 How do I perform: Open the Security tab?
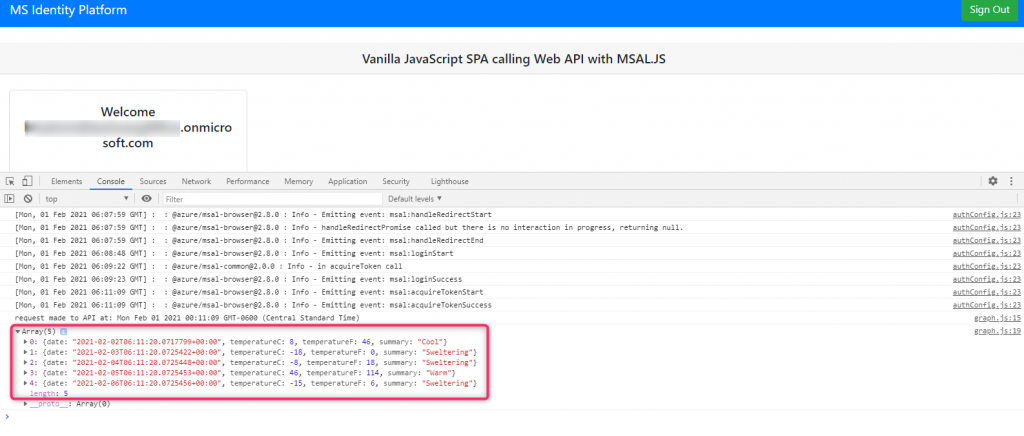coord(396,181)
